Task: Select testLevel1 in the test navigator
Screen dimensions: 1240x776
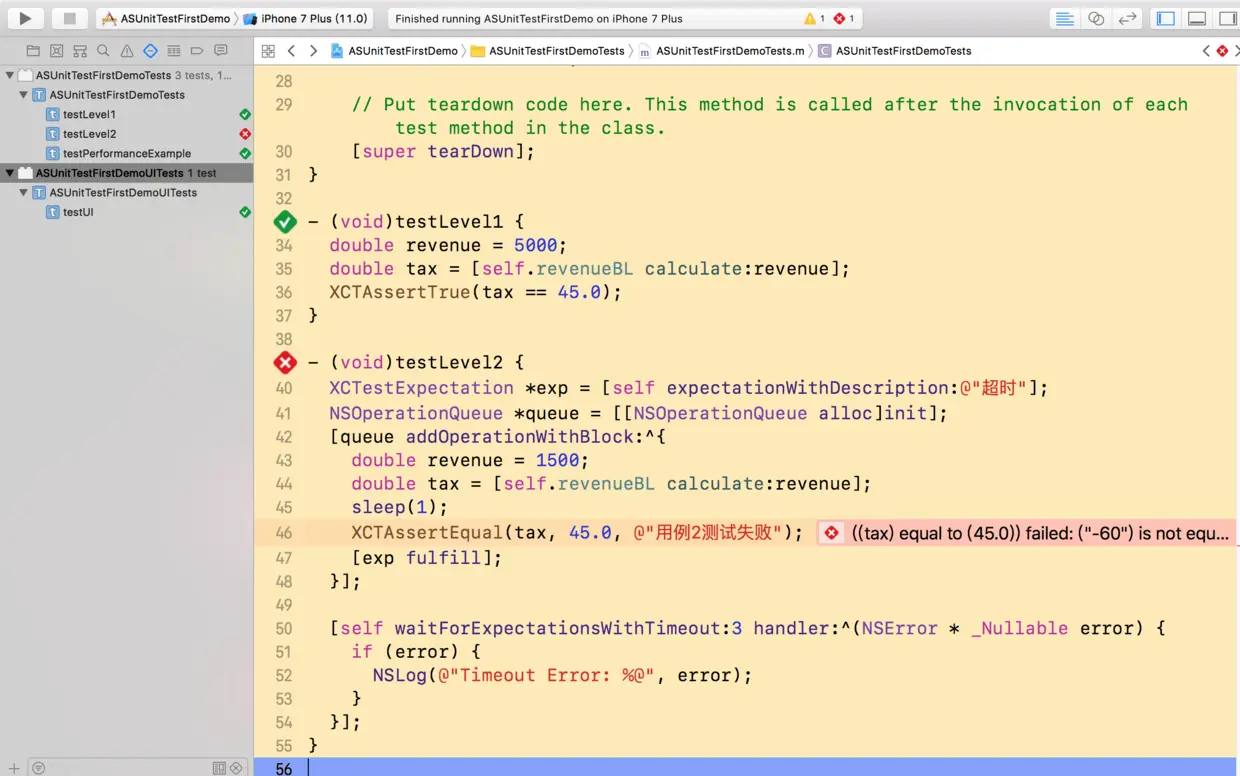Action: coord(89,114)
